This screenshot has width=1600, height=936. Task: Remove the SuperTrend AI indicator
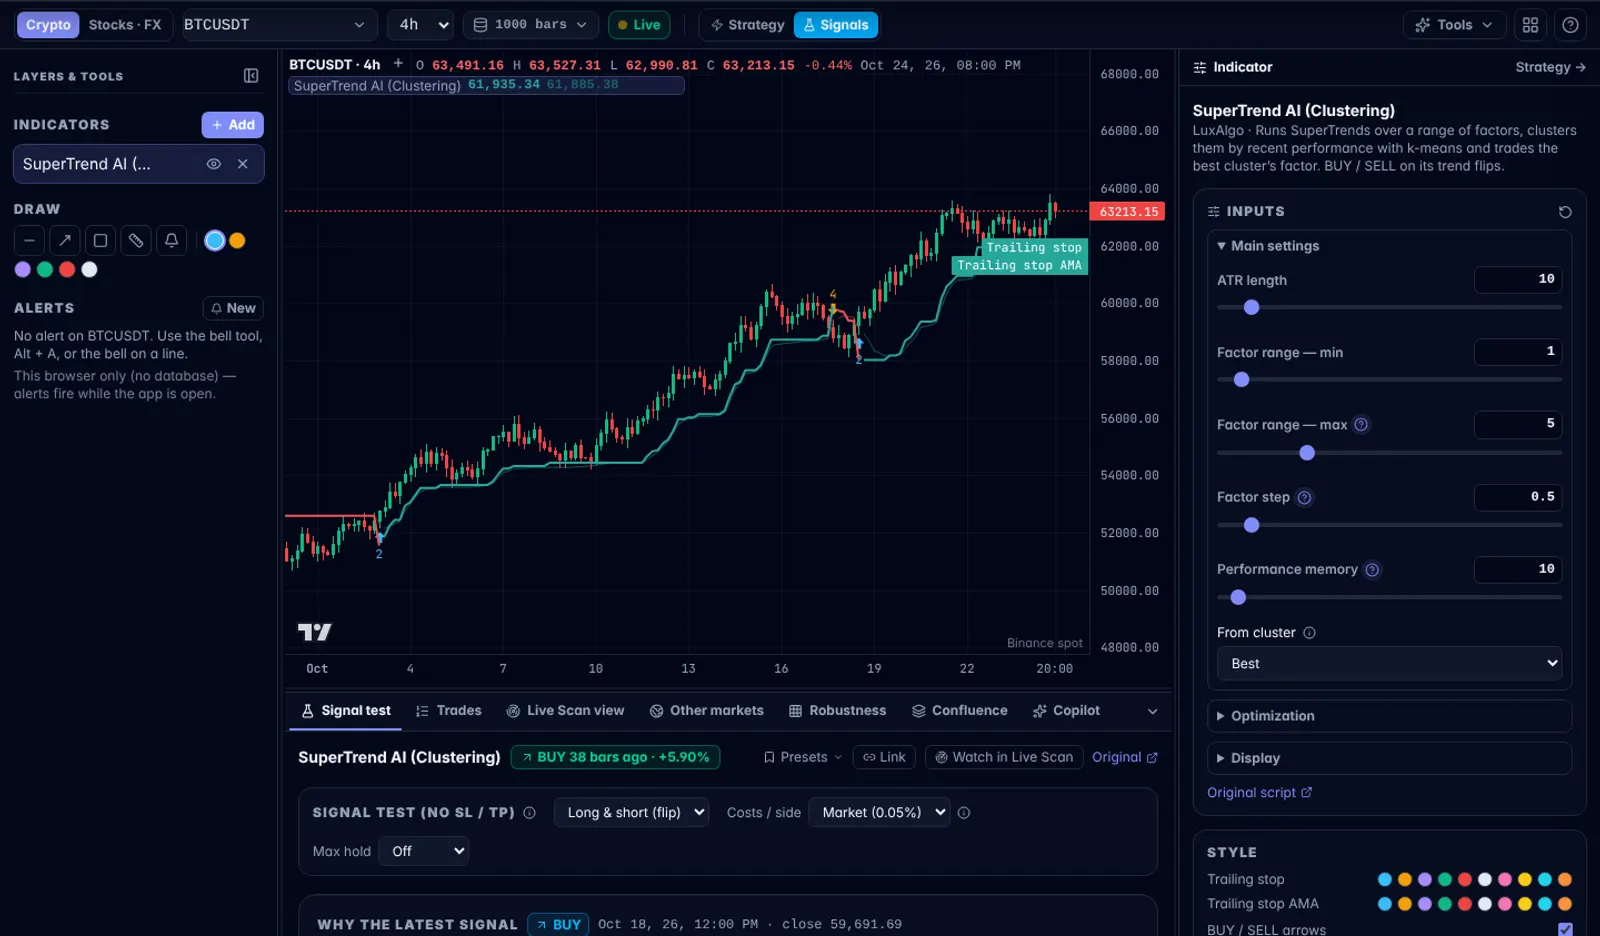[x=243, y=164]
